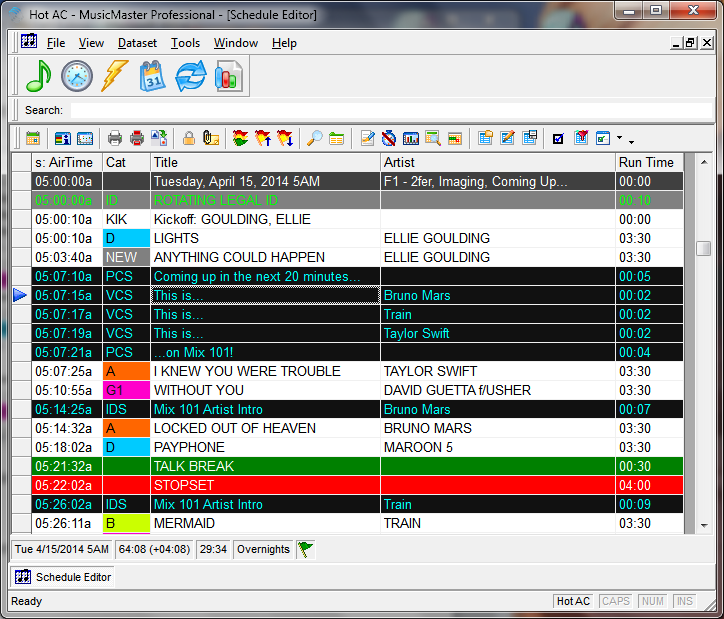This screenshot has width=724, height=619.
Task: Select 'LOCKED OUT OF HEAVEN' title cell
Action: coord(265,428)
